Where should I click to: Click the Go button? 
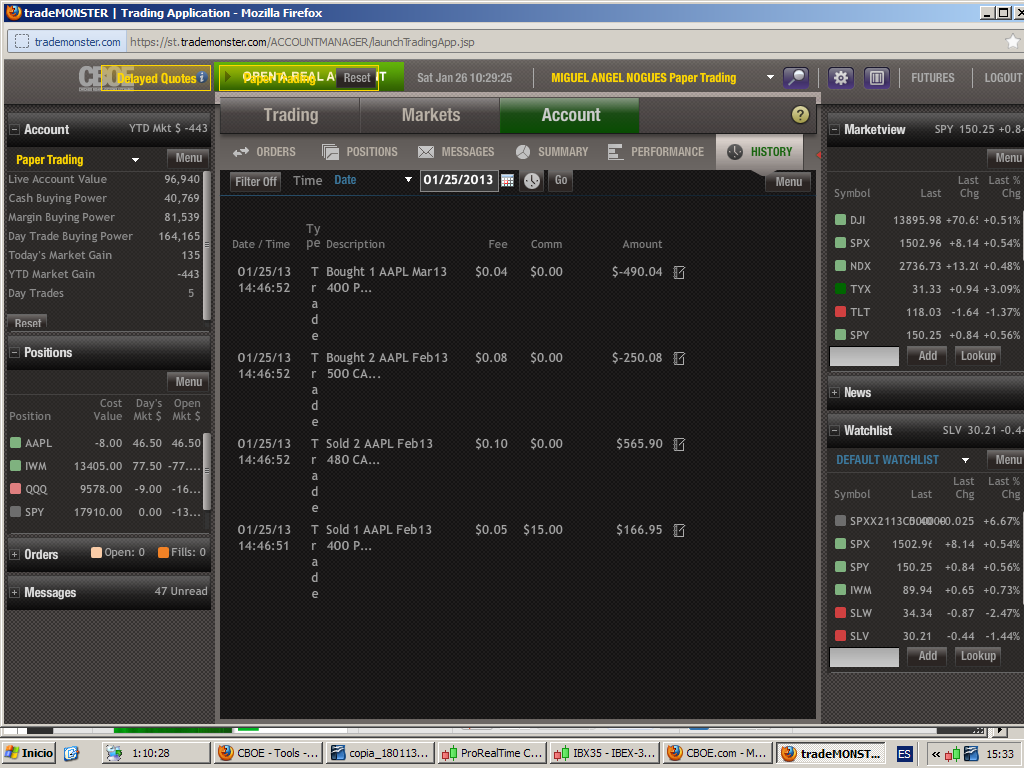coord(561,180)
